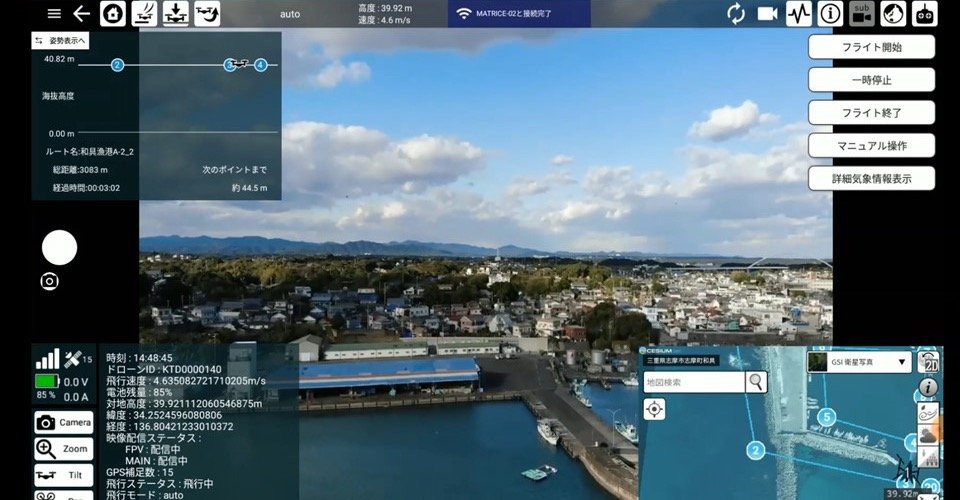This screenshot has height=500, width=960.
Task: Click the information icon in top toolbar
Action: (830, 14)
